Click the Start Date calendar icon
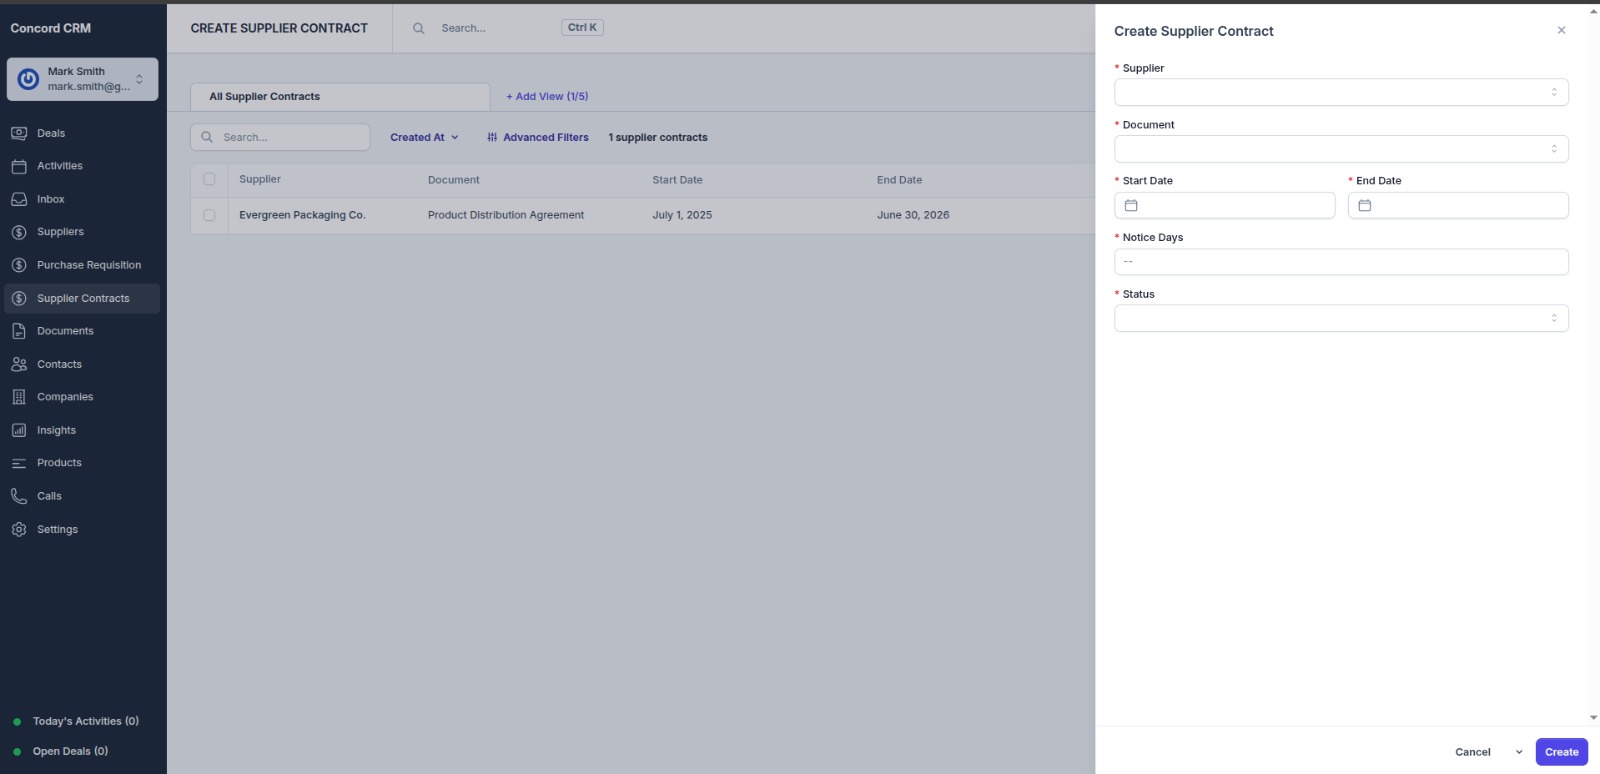 1131,205
